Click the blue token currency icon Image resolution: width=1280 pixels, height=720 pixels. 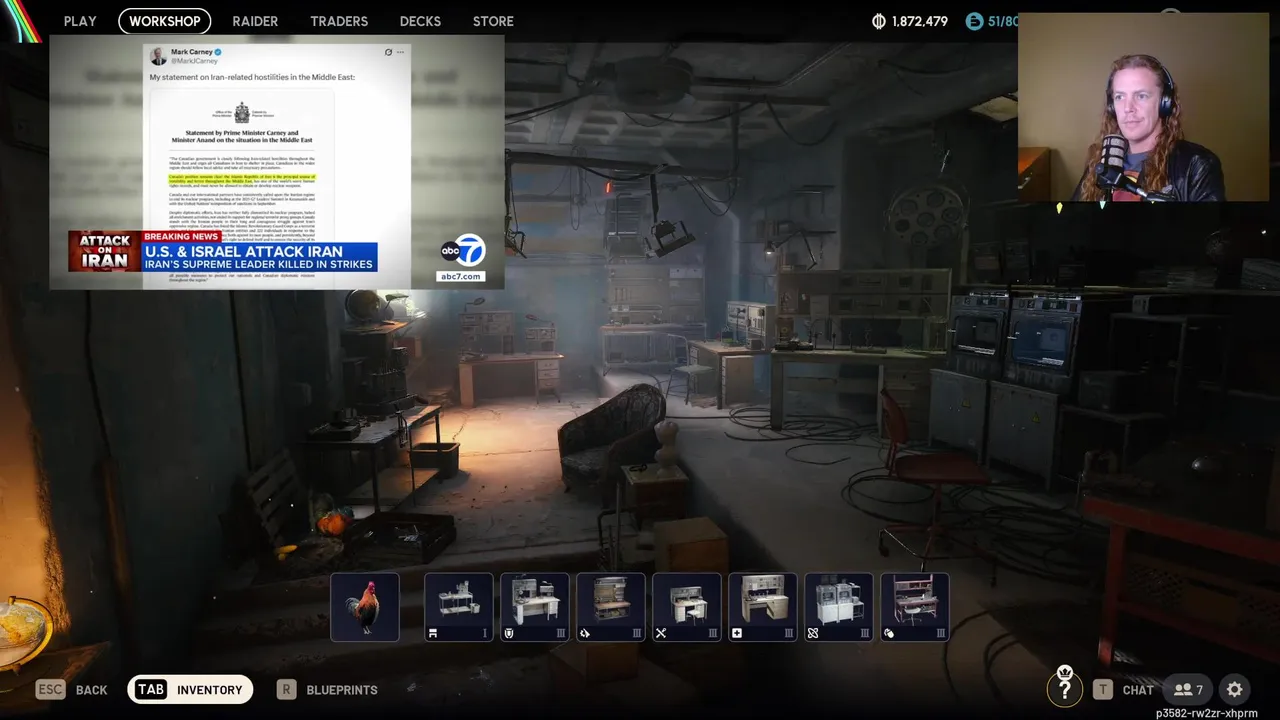coord(974,21)
